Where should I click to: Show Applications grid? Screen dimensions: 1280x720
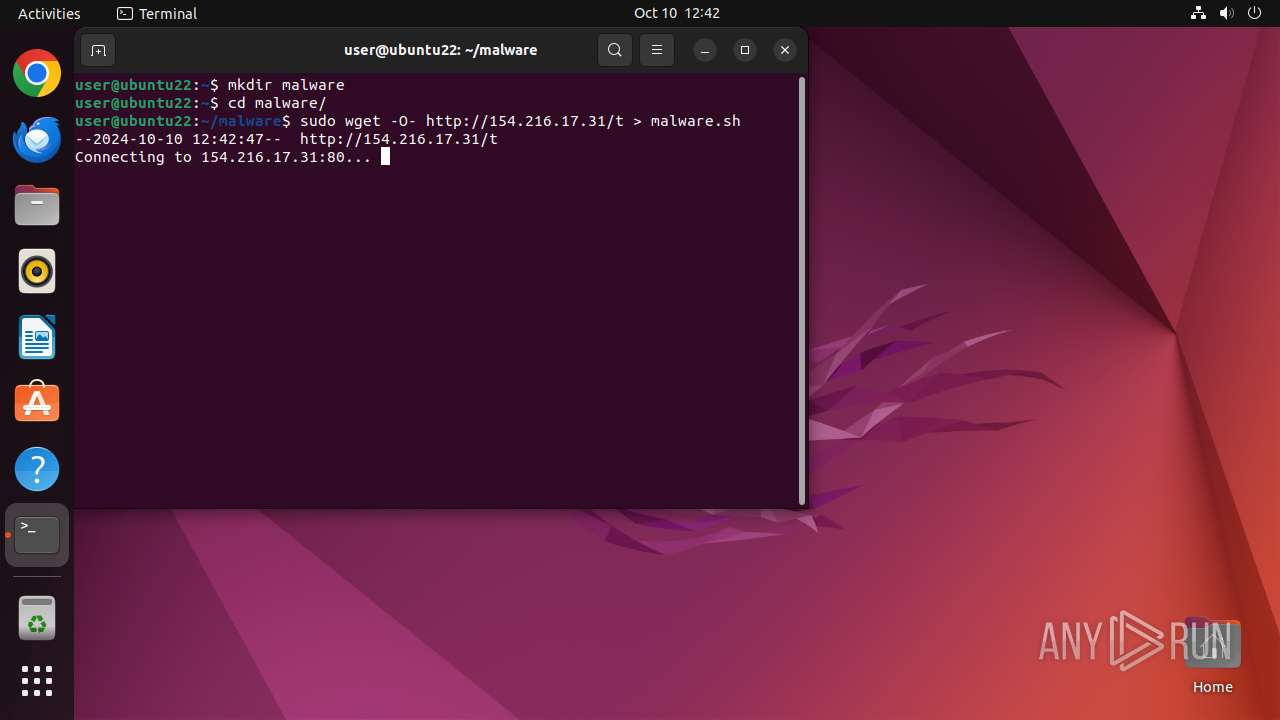tap(37, 681)
